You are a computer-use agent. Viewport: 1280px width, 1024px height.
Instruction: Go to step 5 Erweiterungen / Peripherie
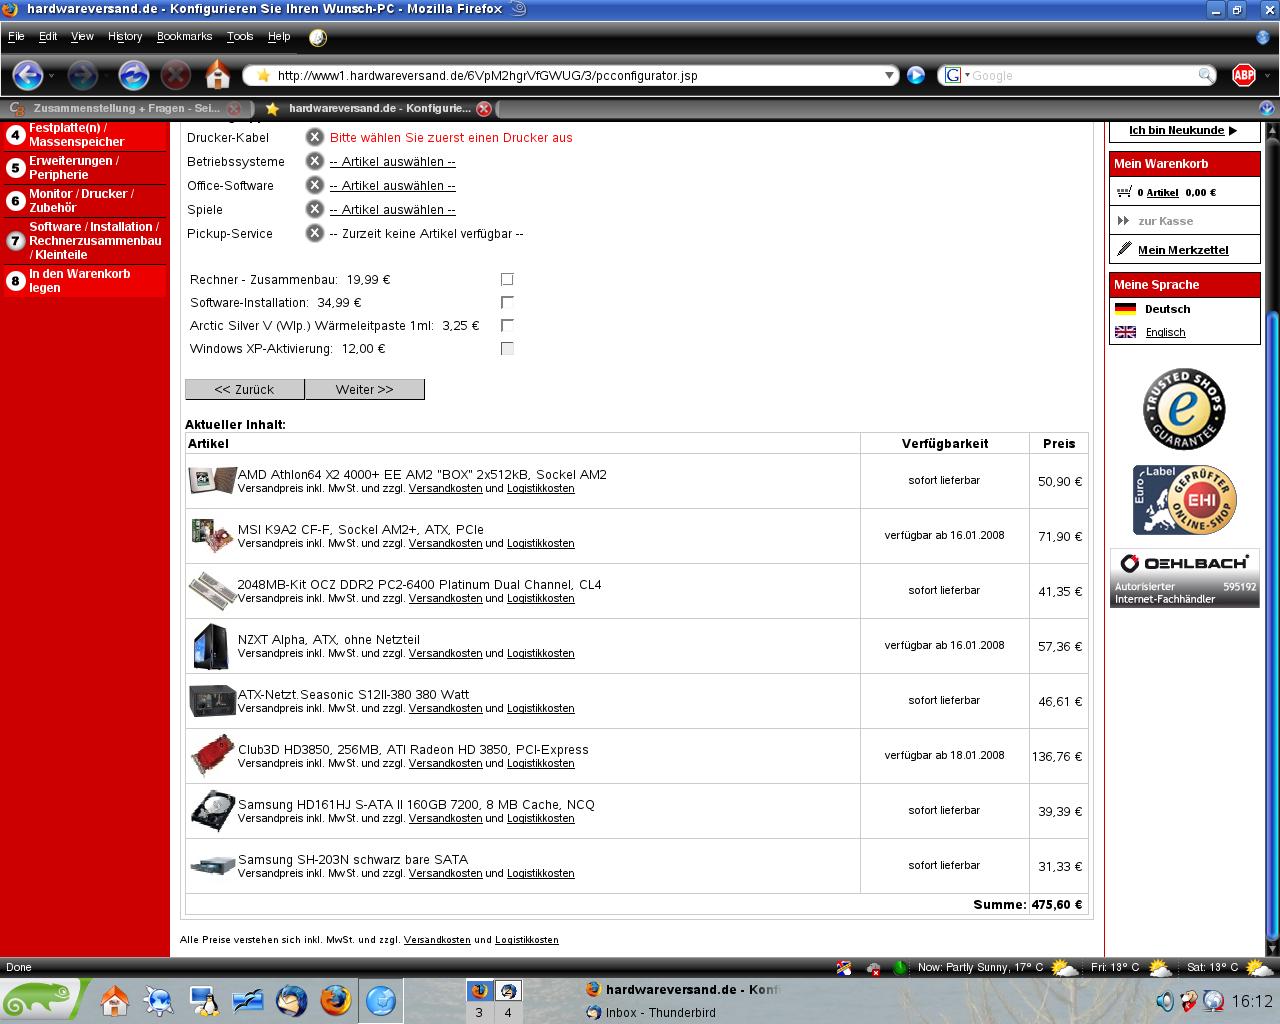tap(85, 168)
